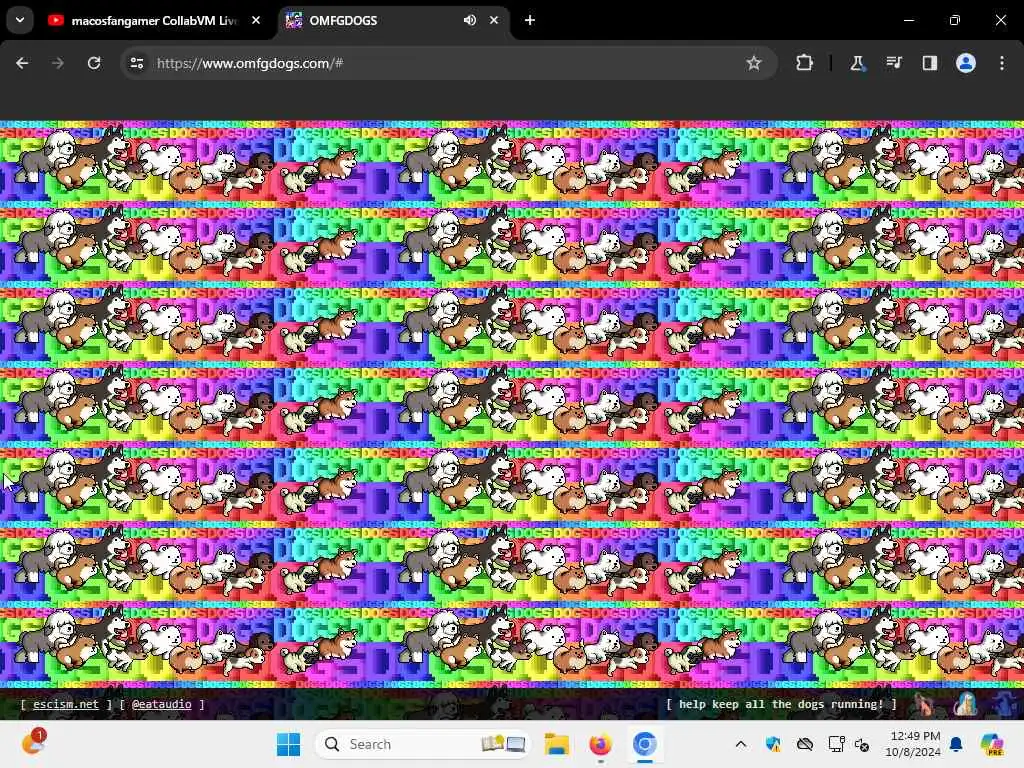Screen dimensions: 1024x768
Task: Open the @eataudio link
Action: pos(161,704)
